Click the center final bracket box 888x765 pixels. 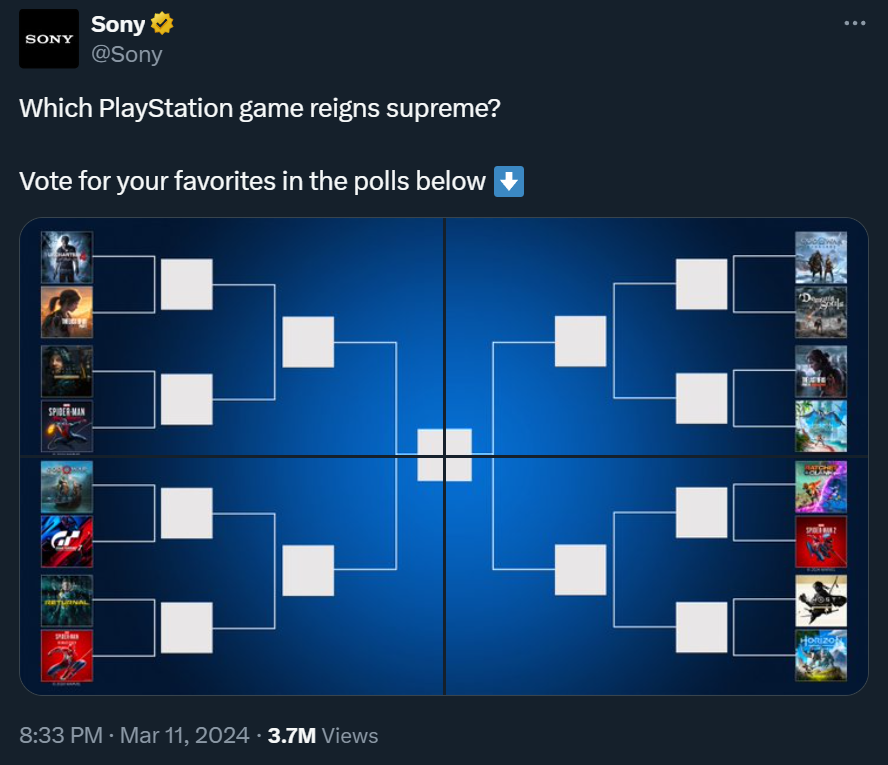tap(445, 455)
